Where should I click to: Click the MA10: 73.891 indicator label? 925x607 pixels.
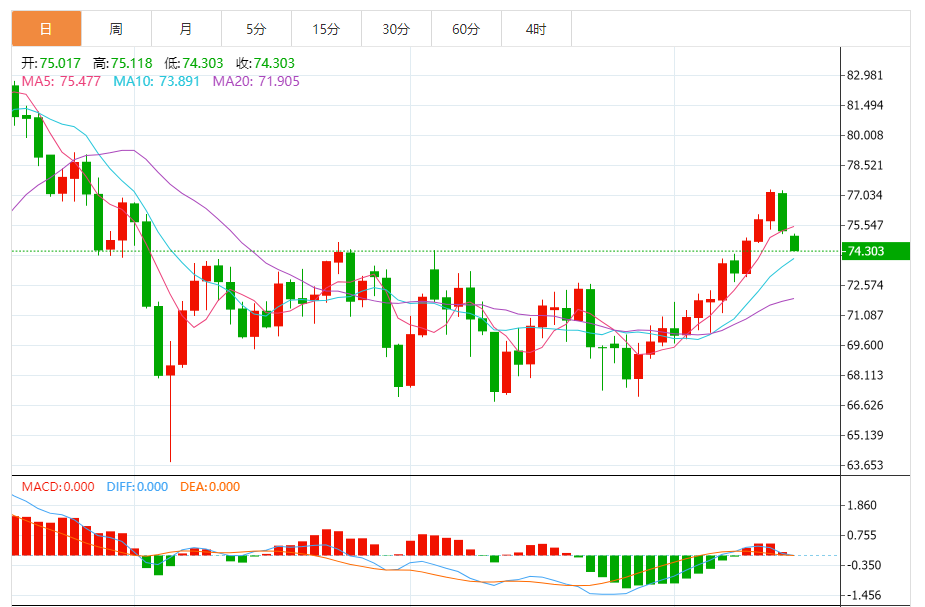(157, 81)
